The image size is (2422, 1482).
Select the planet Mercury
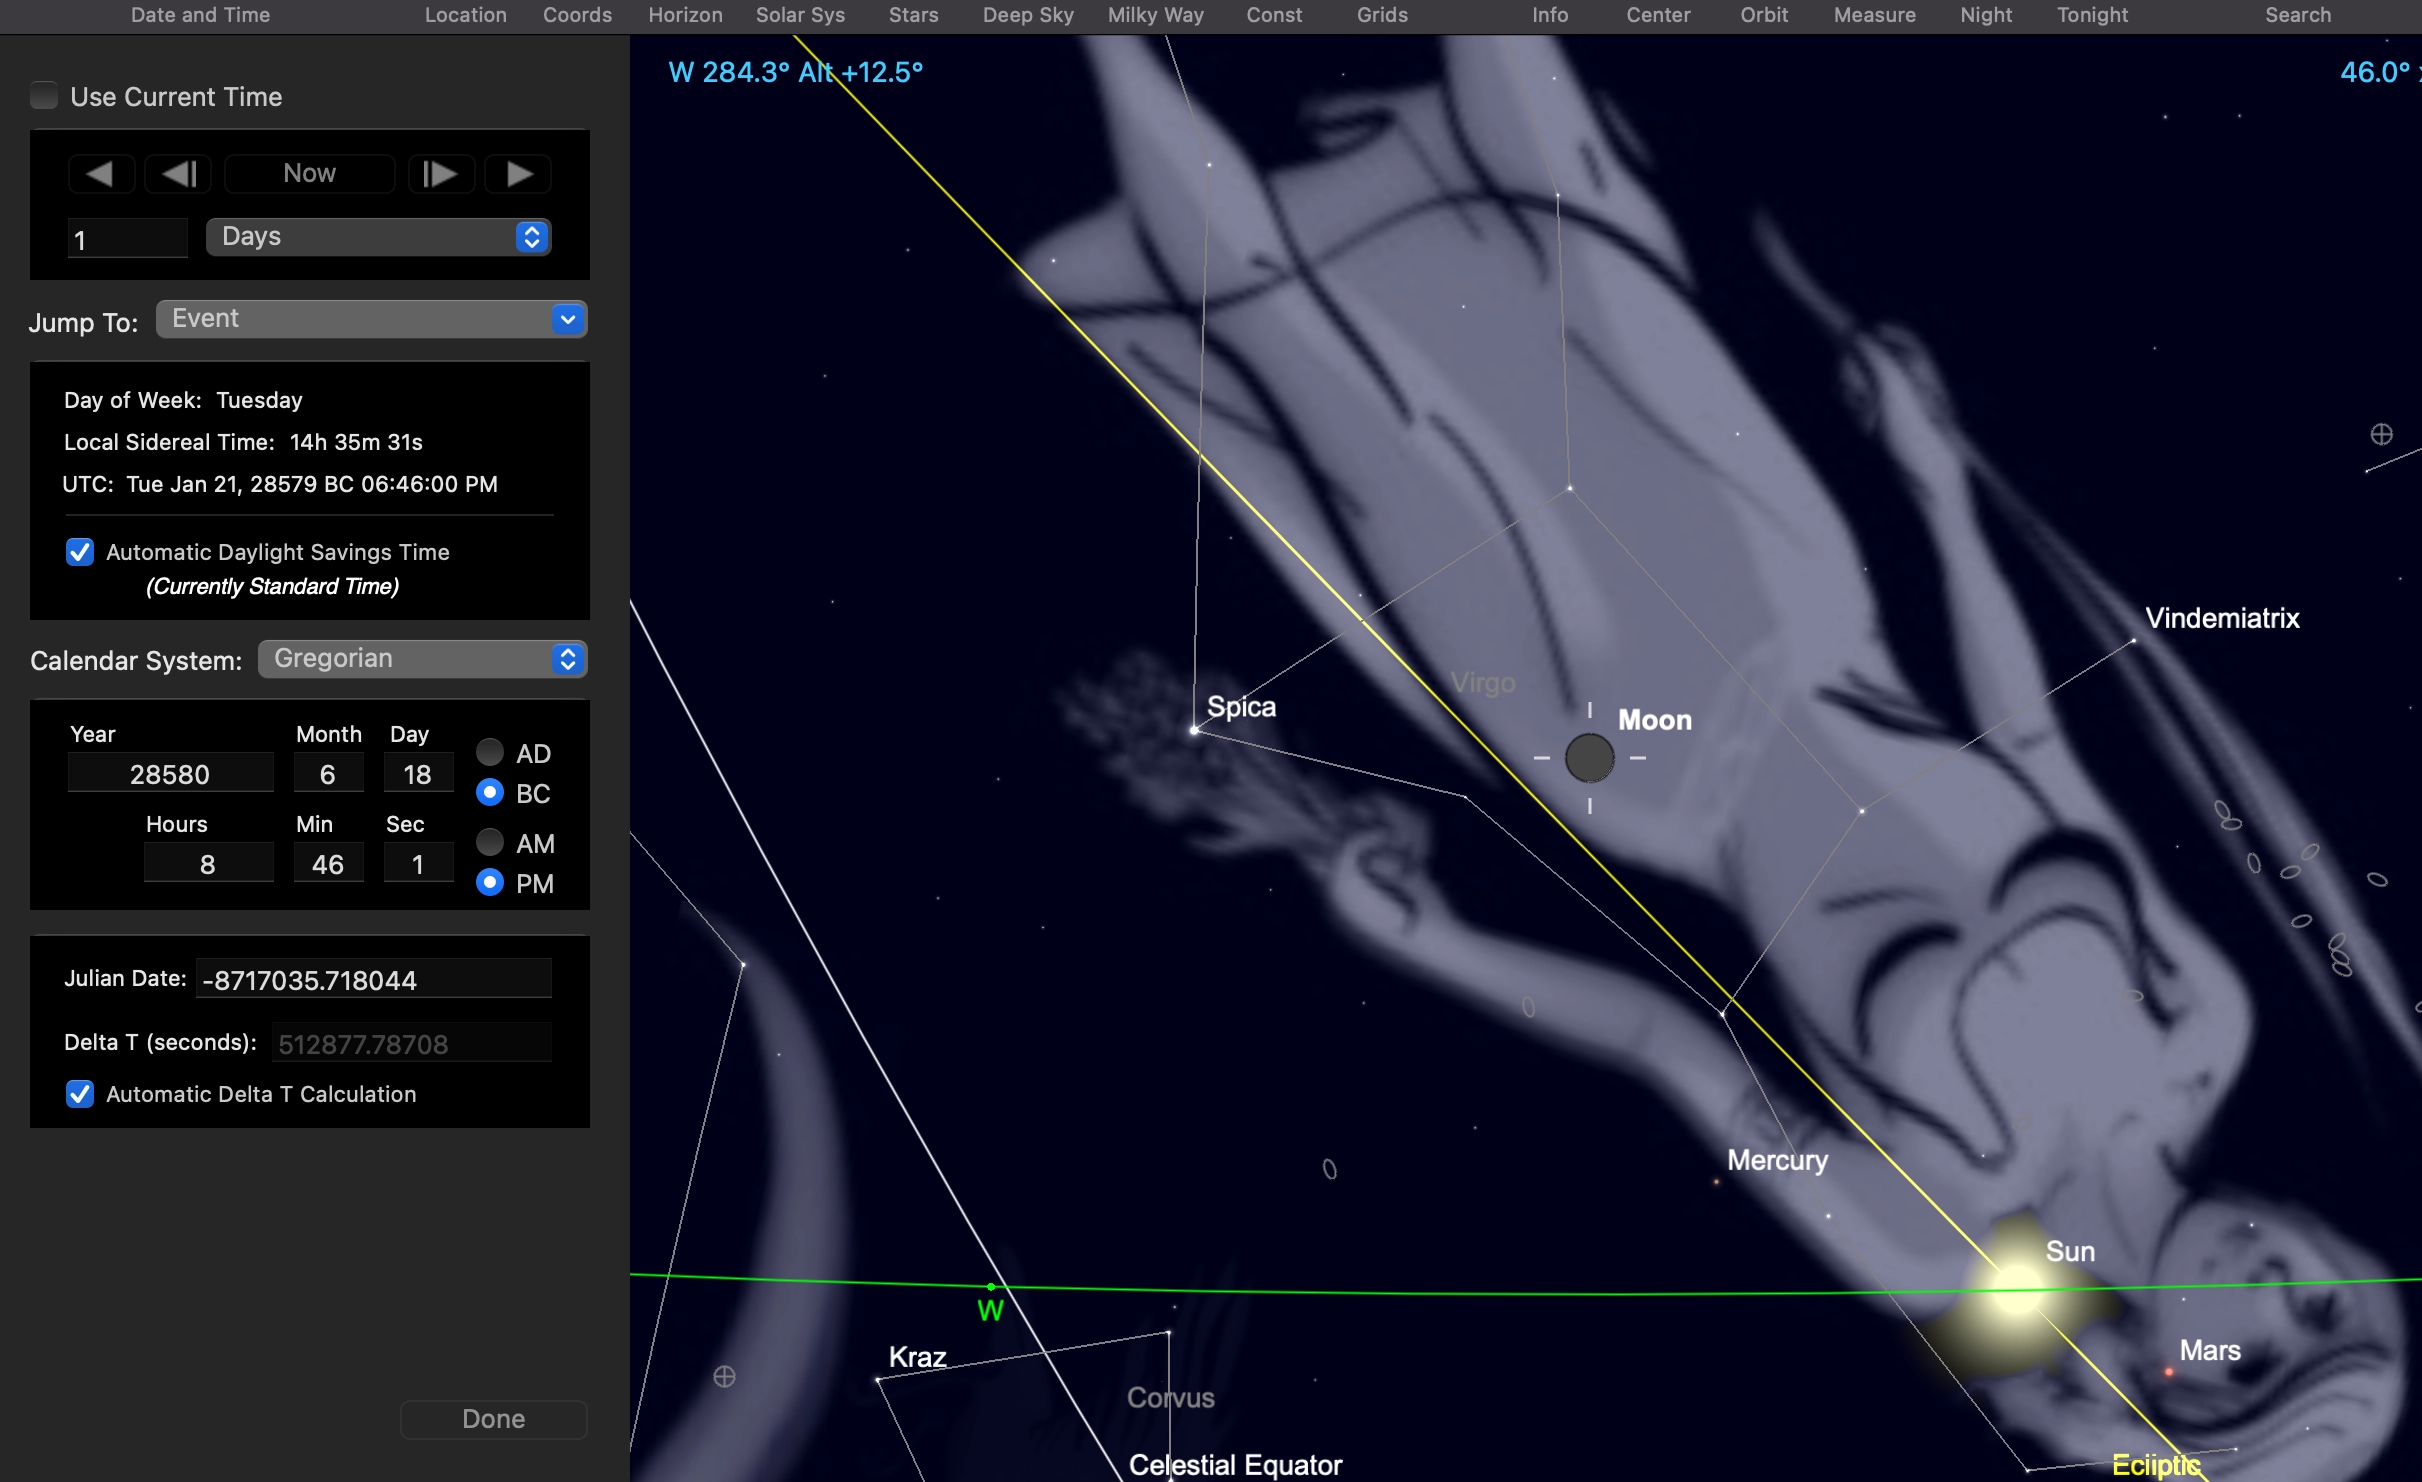pyautogui.click(x=1716, y=1182)
